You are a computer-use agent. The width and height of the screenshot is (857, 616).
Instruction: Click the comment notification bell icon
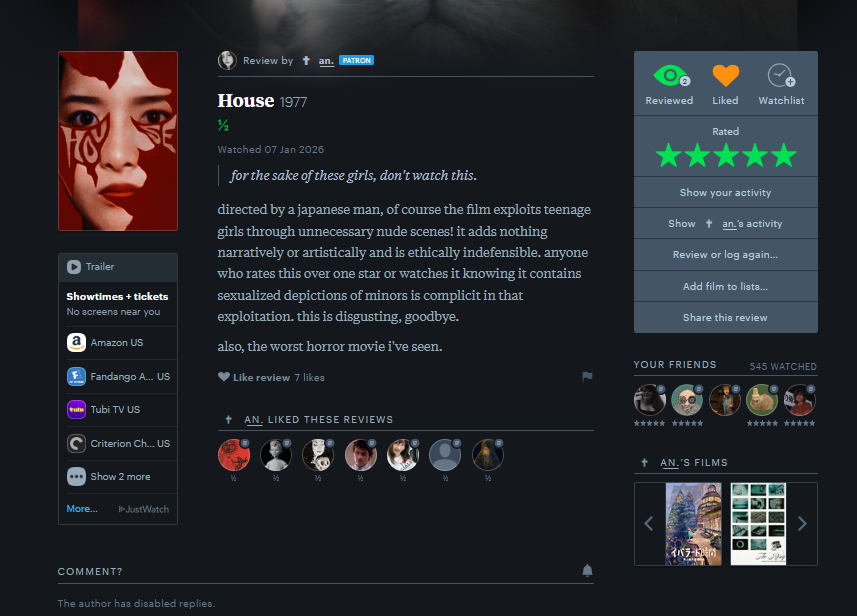click(587, 571)
